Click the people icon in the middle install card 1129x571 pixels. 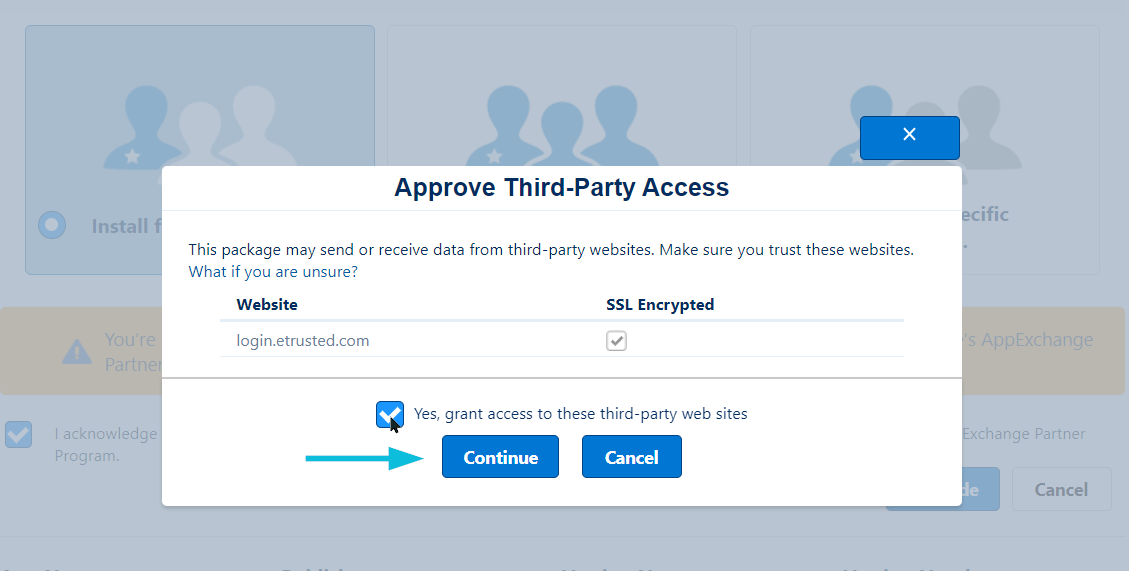tap(562, 126)
